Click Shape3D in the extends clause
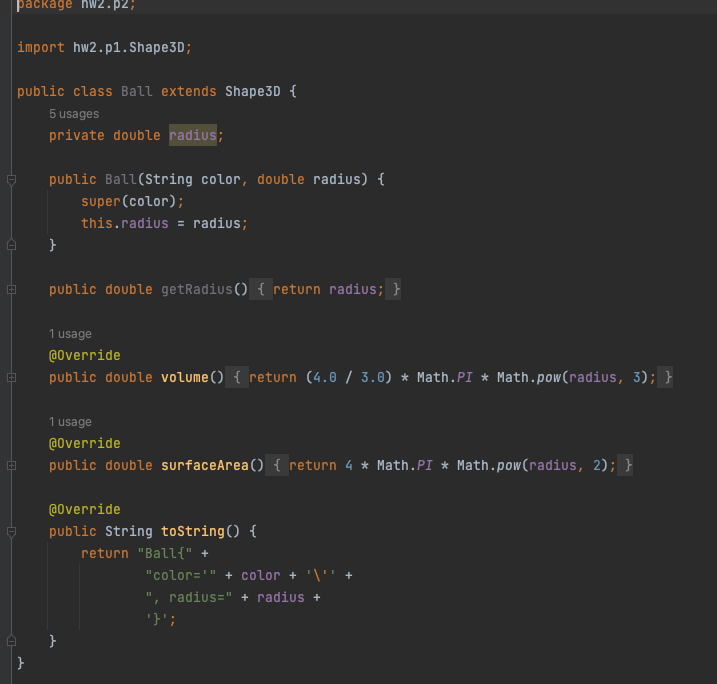Viewport: 717px width, 684px height. 252,91
